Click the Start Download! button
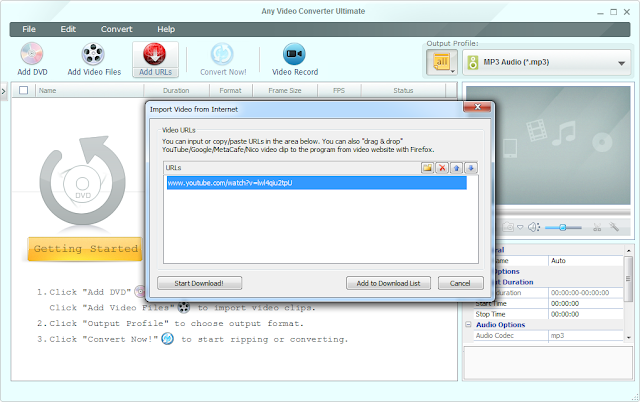This screenshot has height=402, width=640. coord(199,283)
